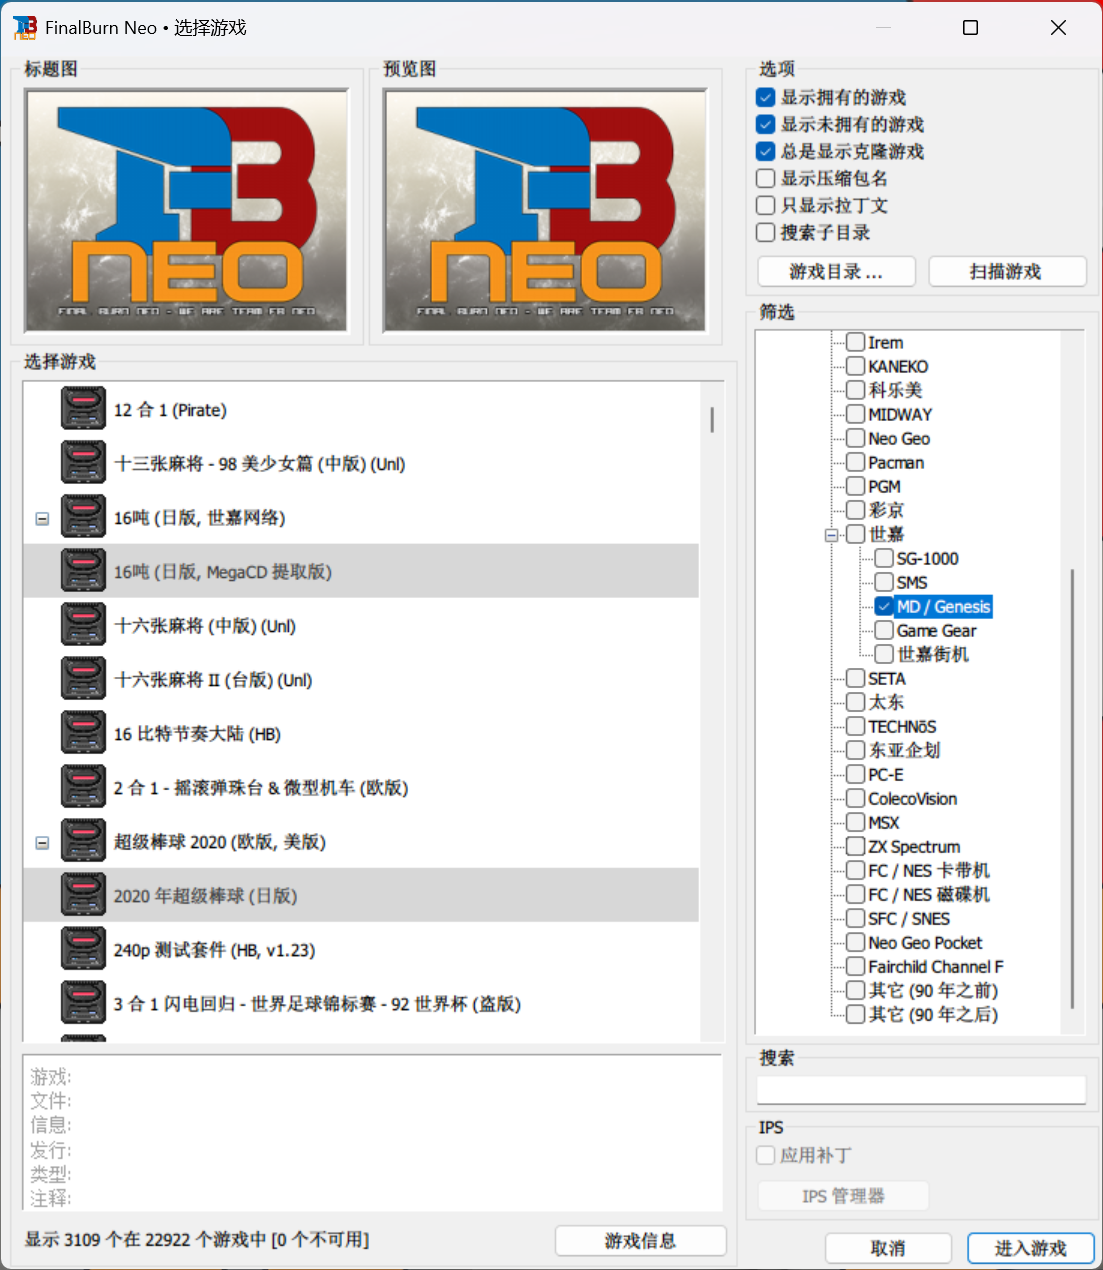This screenshot has height=1270, width=1103.
Task: Uncheck MD / Genesis filter checkbox
Action: click(884, 607)
